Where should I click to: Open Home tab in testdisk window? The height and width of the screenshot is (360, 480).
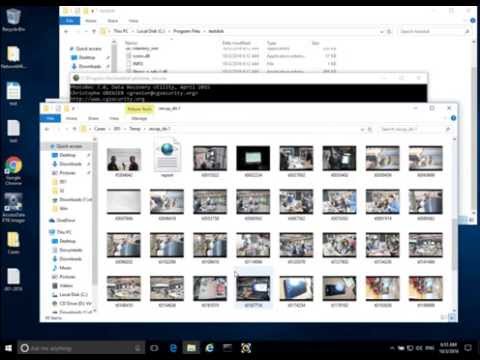(90, 21)
